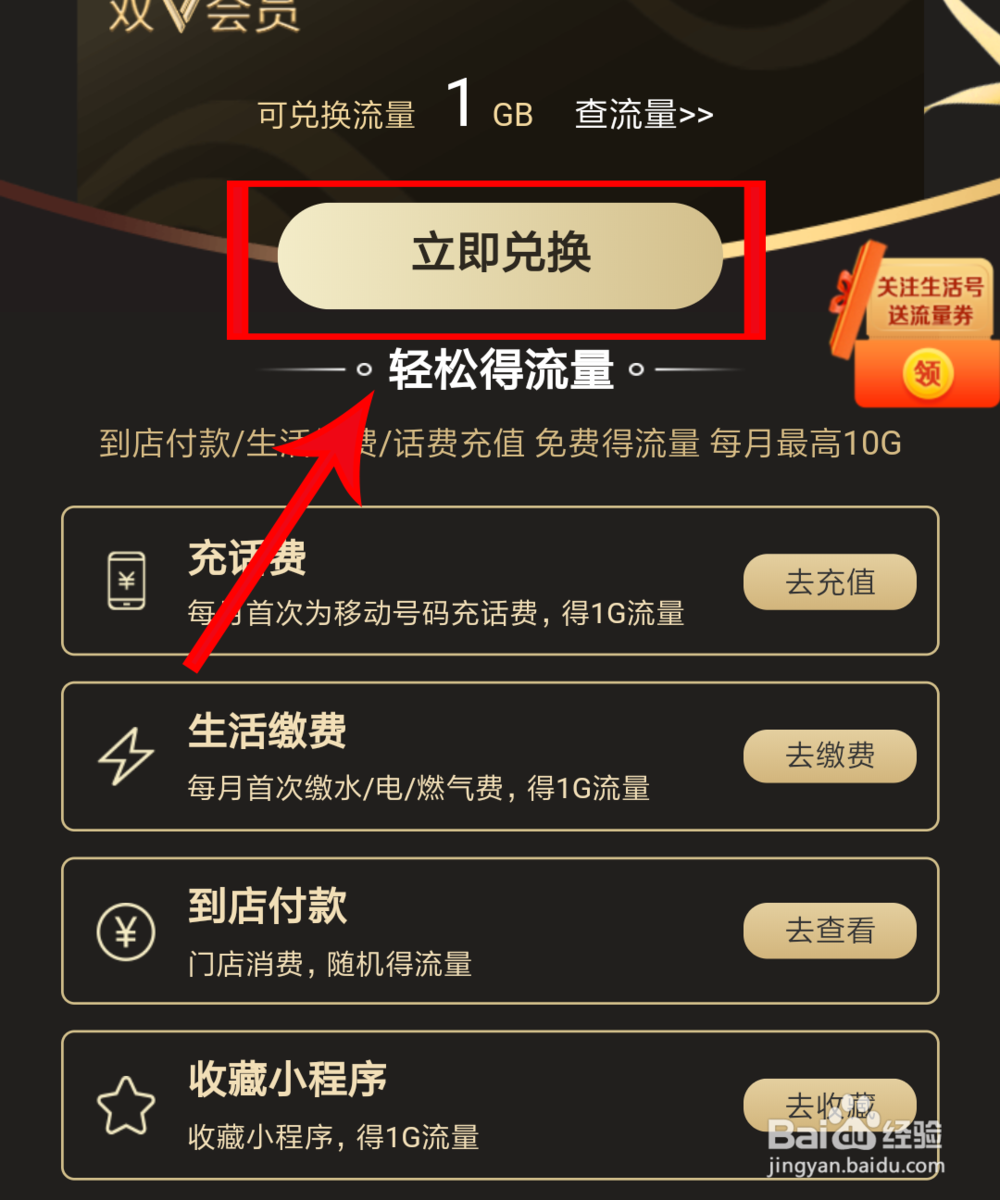Tap the 每月最高10G promotional description line

500,443
